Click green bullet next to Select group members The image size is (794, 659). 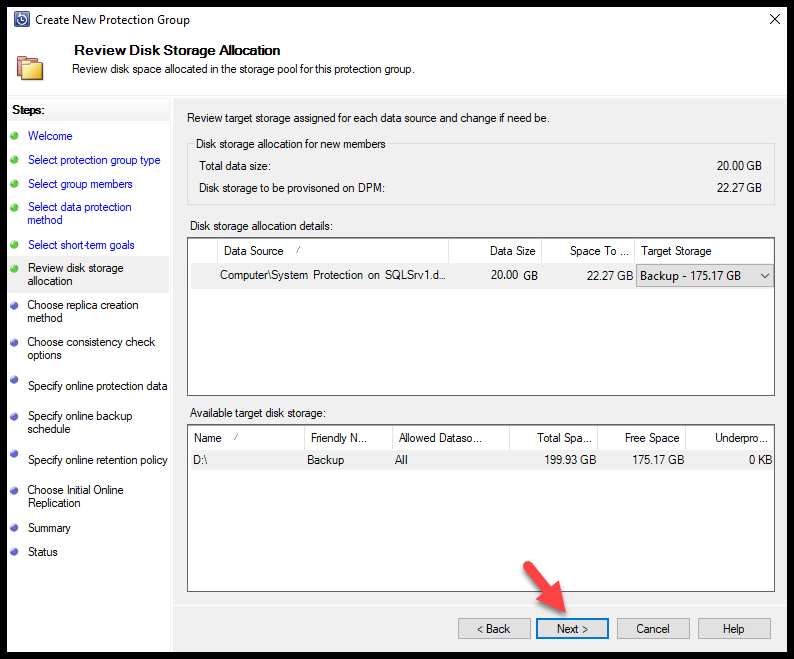[x=14, y=183]
